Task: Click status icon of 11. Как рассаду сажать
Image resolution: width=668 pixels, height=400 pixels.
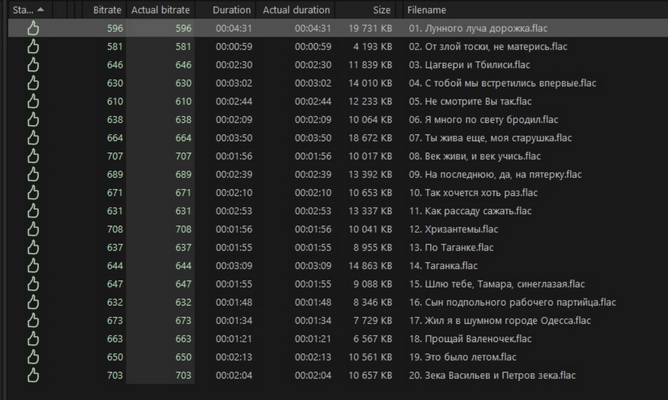Action: pyautogui.click(x=33, y=211)
